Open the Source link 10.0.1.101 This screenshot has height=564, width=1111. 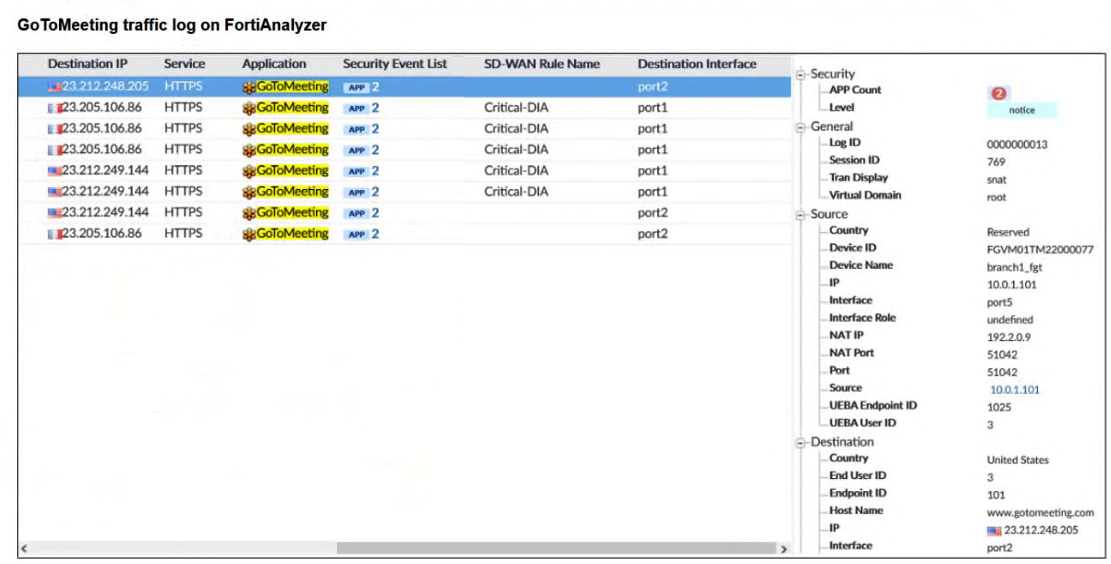[1014, 390]
